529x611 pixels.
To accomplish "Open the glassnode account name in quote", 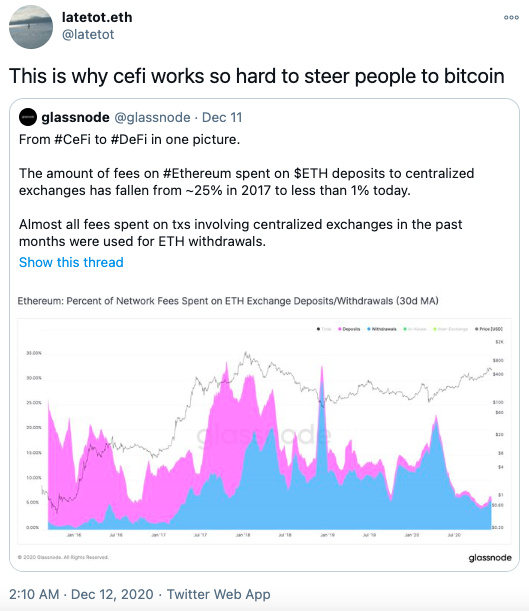I will pos(75,117).
